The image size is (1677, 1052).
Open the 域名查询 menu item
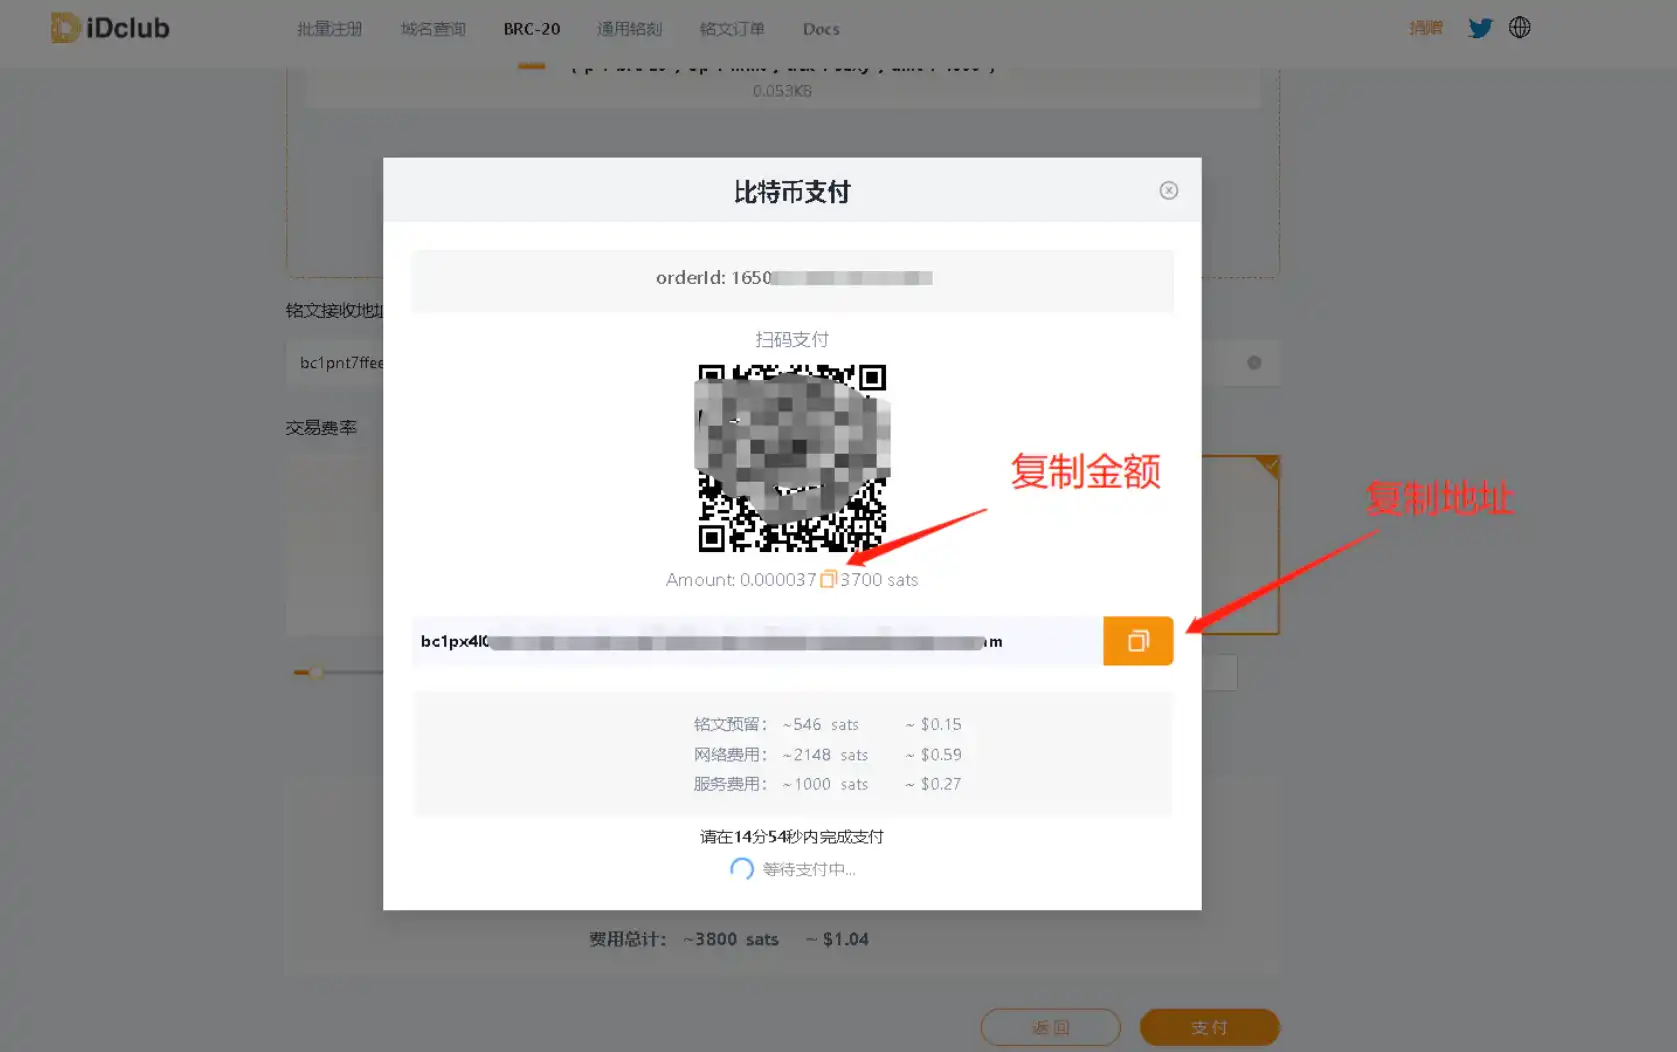coord(432,29)
